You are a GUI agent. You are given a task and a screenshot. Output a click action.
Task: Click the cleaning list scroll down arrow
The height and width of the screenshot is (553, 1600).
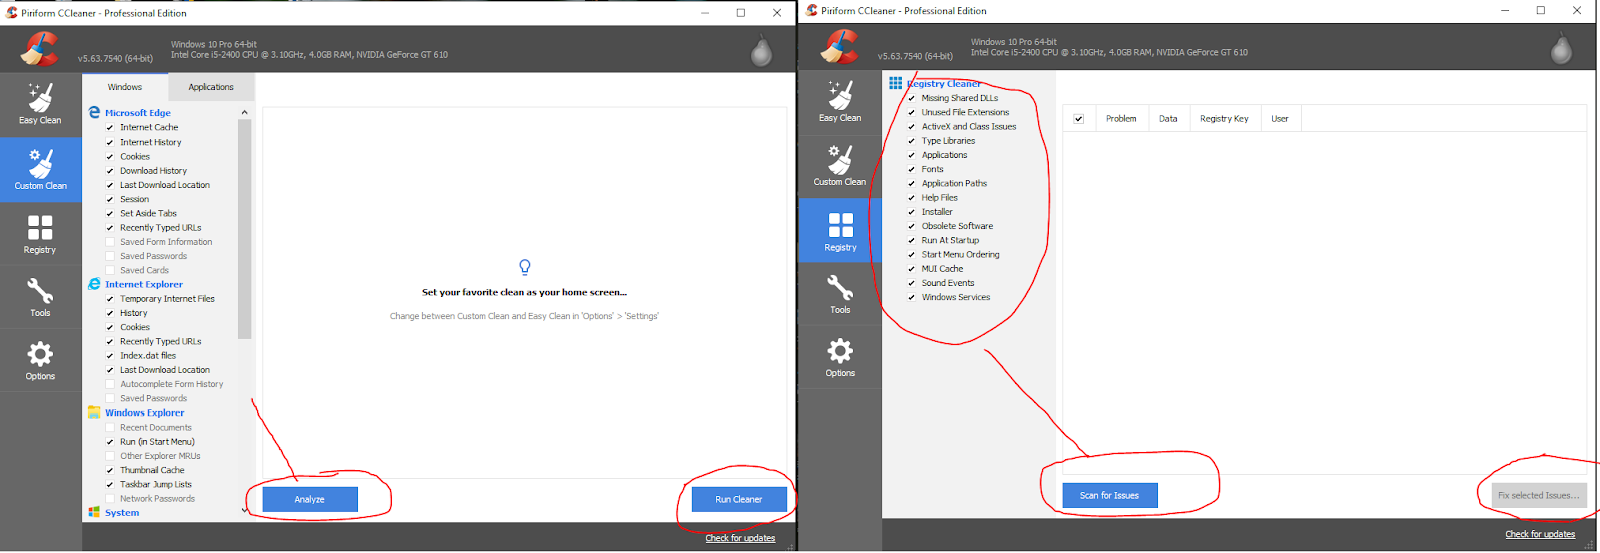pyautogui.click(x=244, y=511)
